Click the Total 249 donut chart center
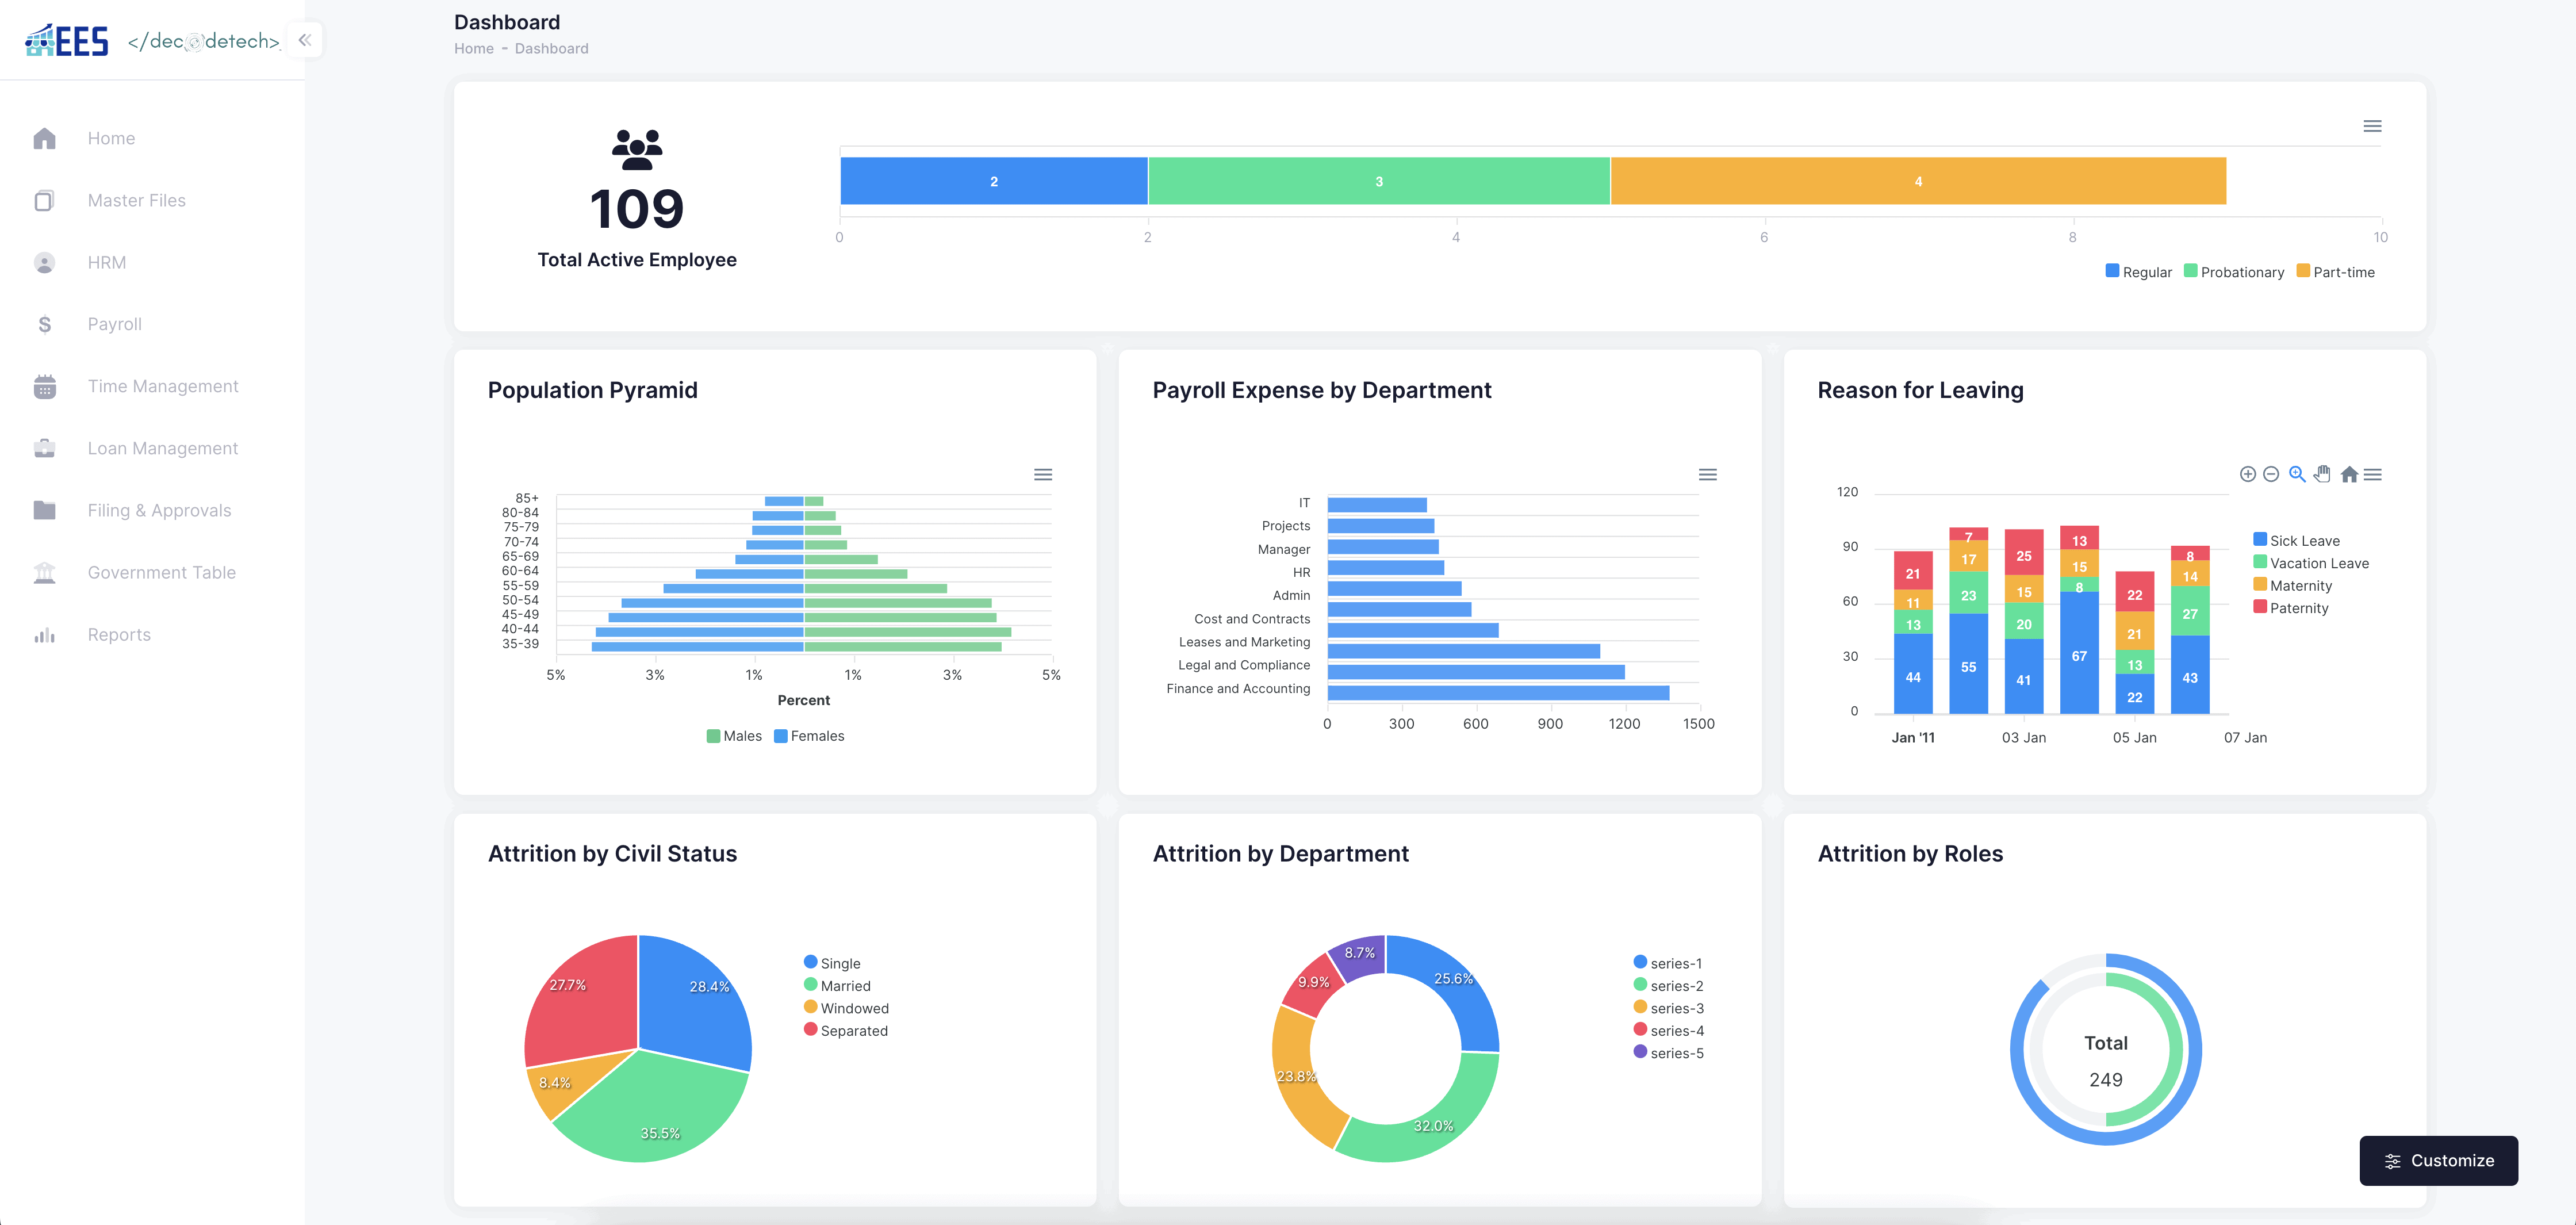This screenshot has height=1225, width=2576. click(2105, 1050)
